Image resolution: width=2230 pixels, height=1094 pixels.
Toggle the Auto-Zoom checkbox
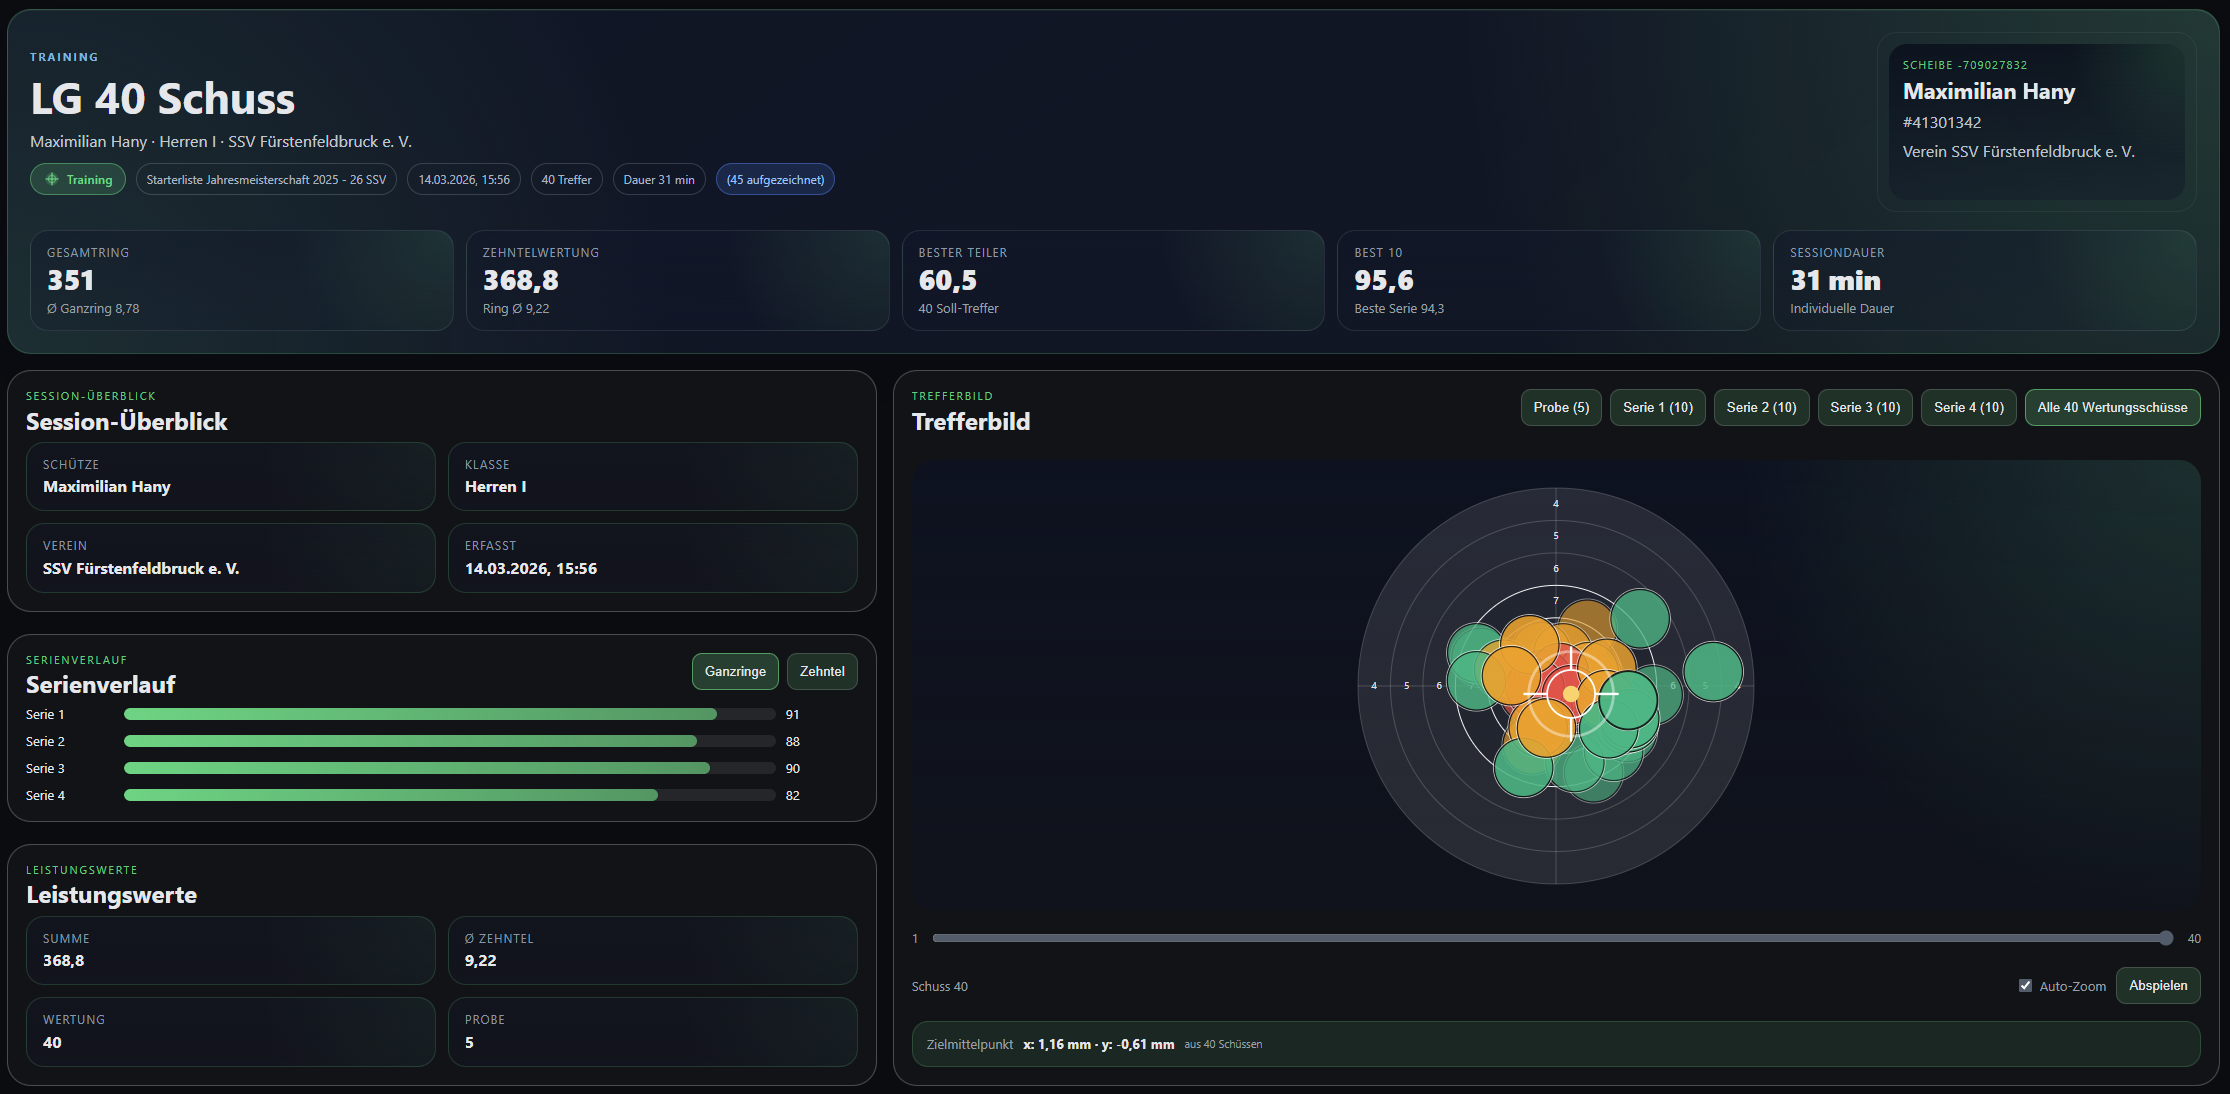coord(2025,986)
